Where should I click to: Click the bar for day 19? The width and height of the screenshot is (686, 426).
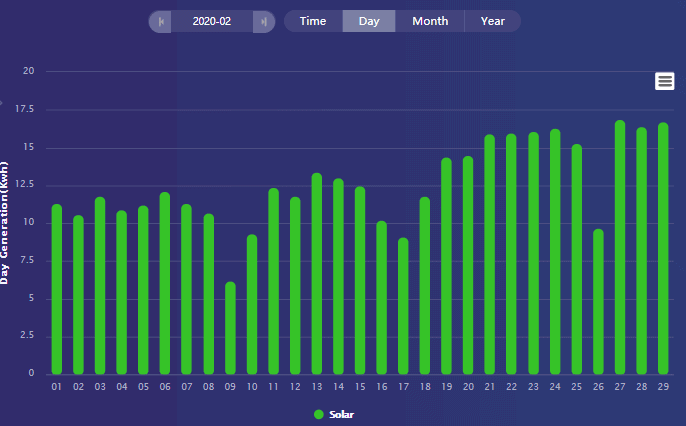point(446,266)
